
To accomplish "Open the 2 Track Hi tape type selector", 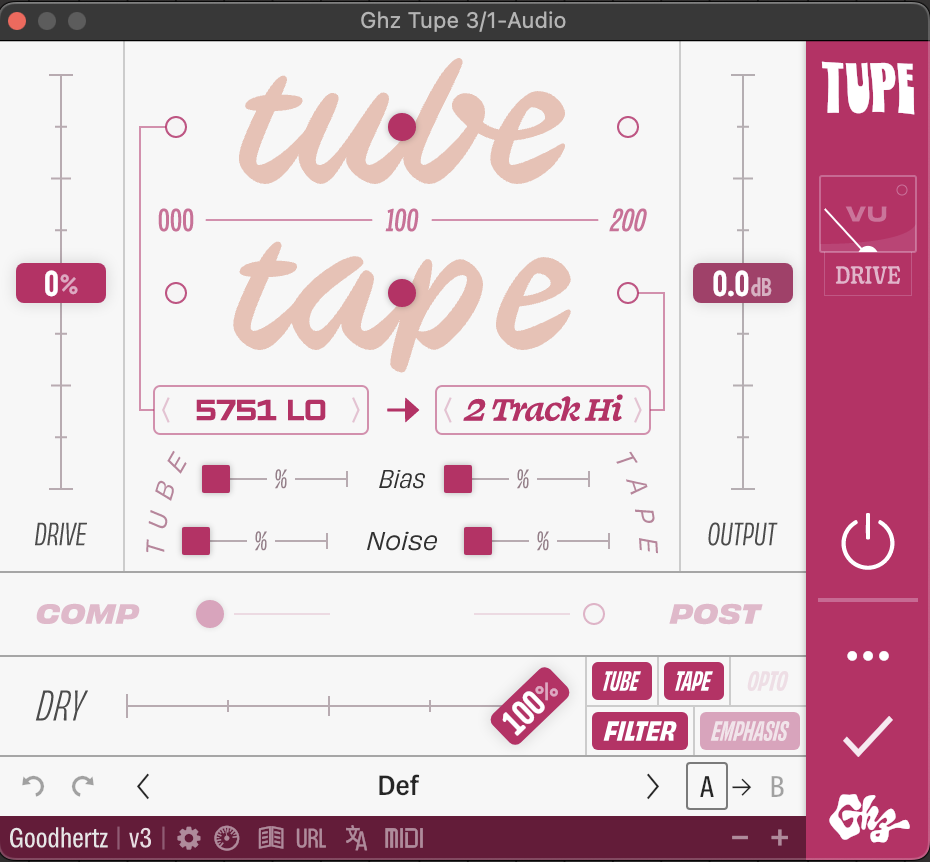I will tap(542, 410).
